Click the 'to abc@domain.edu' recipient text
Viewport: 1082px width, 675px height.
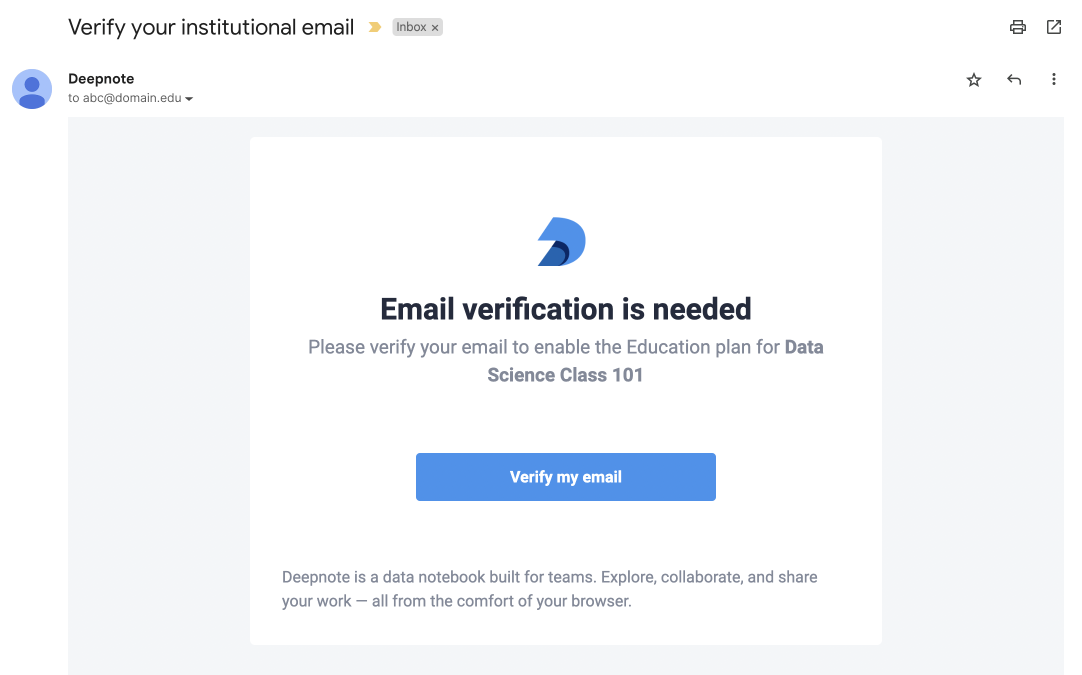[125, 98]
